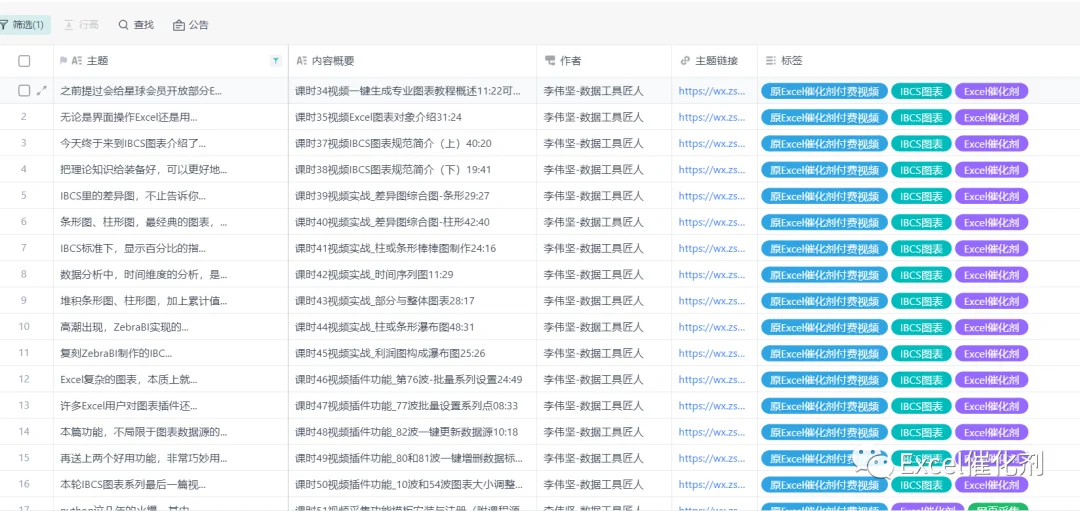Open the link in the 课时48 row
Image resolution: width=1080 pixels, height=511 pixels.
click(x=712, y=432)
